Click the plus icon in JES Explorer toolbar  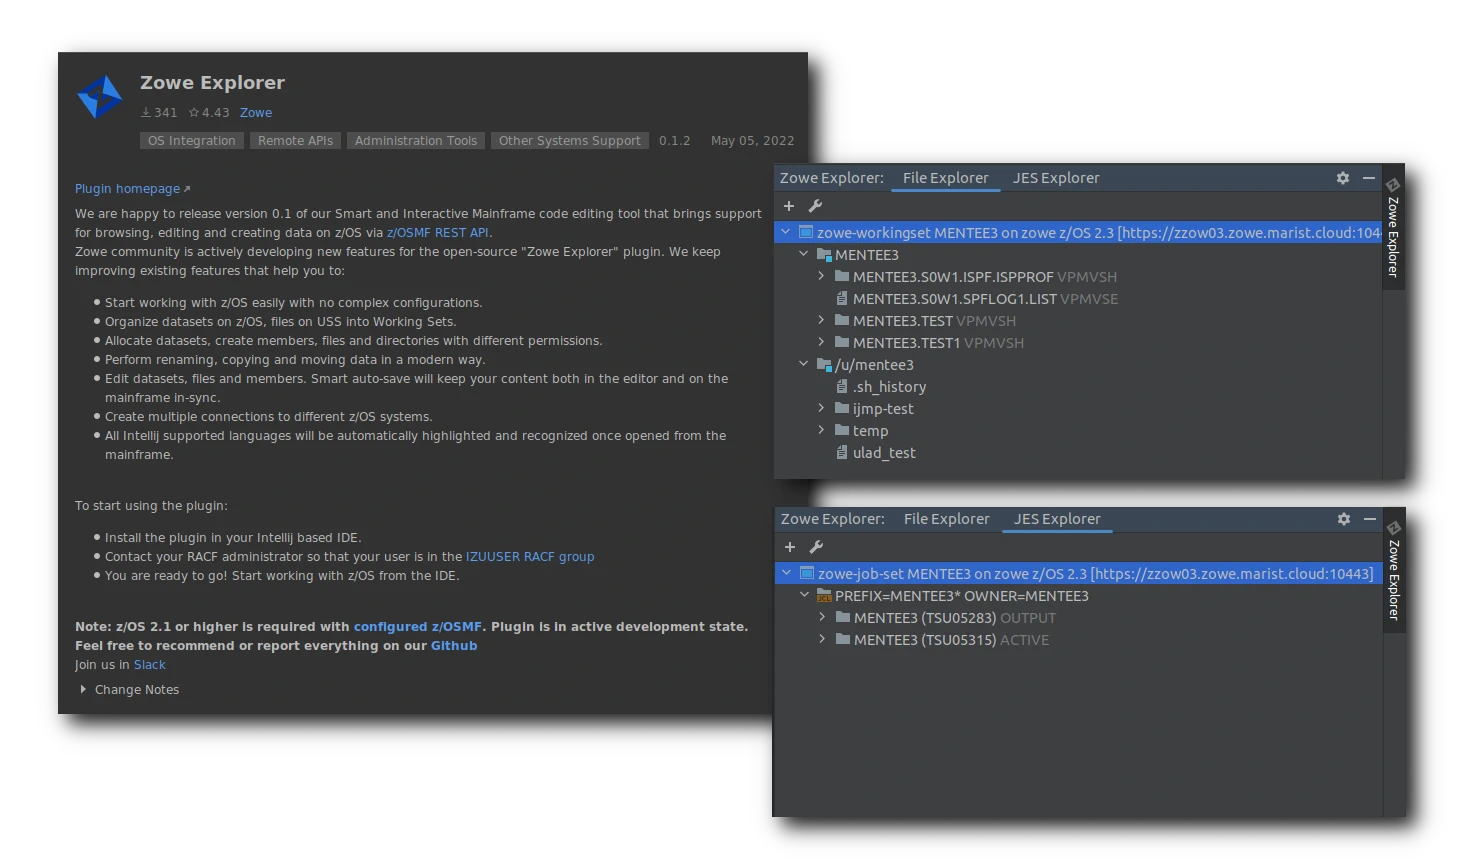[790, 547]
